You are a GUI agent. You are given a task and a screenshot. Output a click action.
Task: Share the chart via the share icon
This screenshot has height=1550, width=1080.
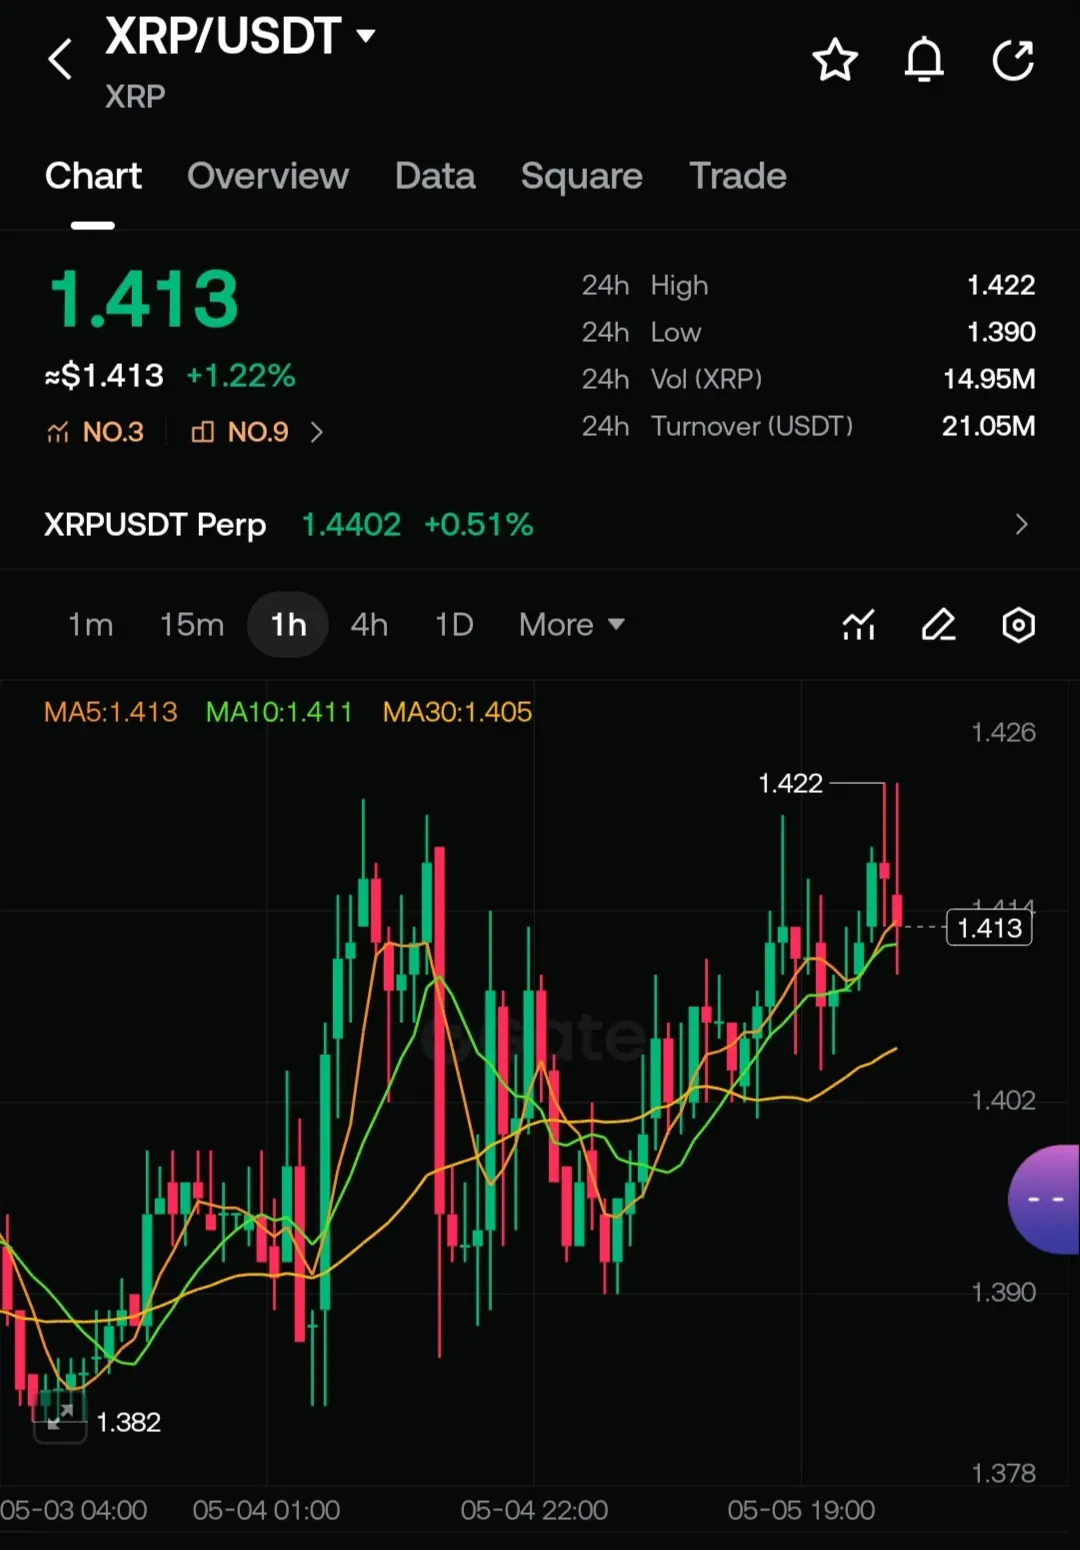(1013, 60)
